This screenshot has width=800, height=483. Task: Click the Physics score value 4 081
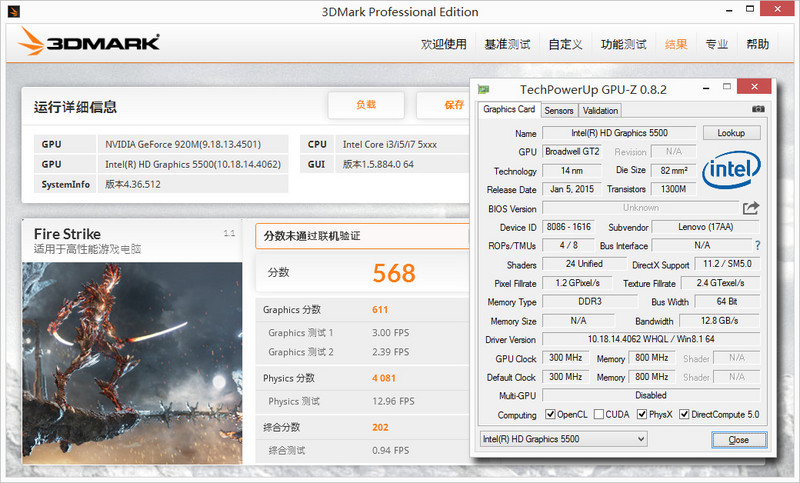(x=384, y=378)
